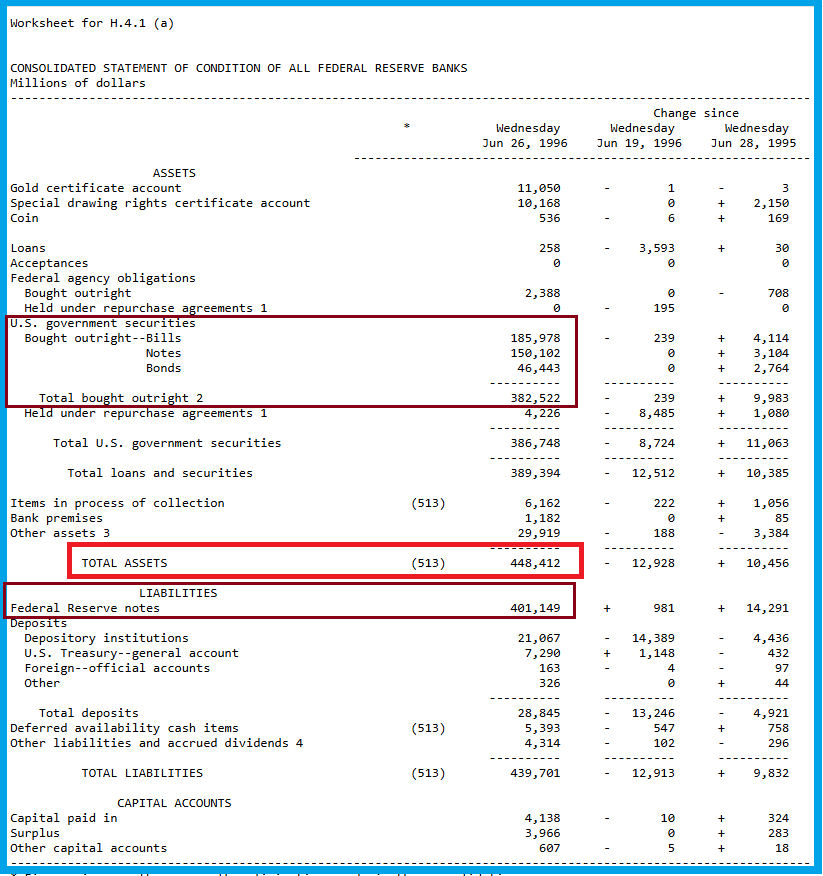Click the TOTAL LIABILITIES label

(x=142, y=773)
